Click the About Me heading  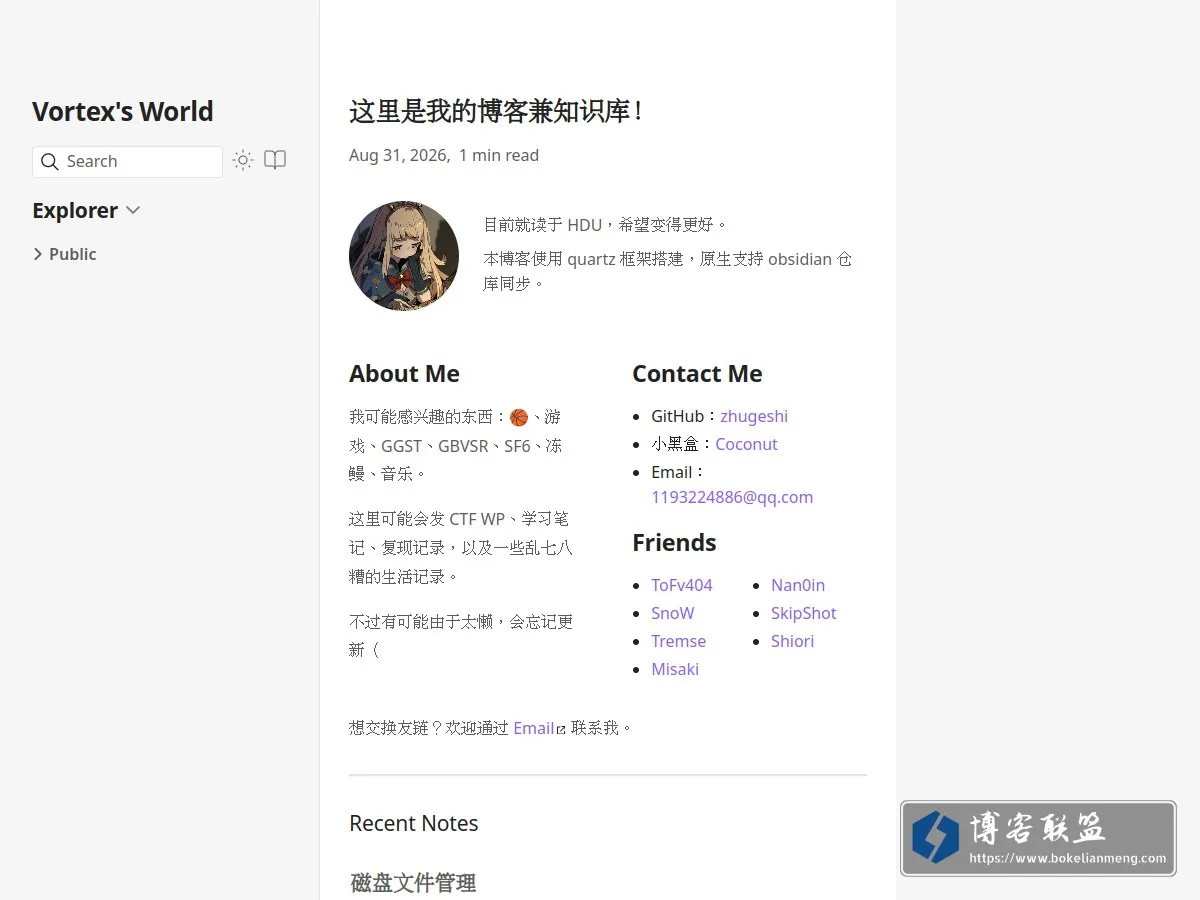(x=404, y=374)
